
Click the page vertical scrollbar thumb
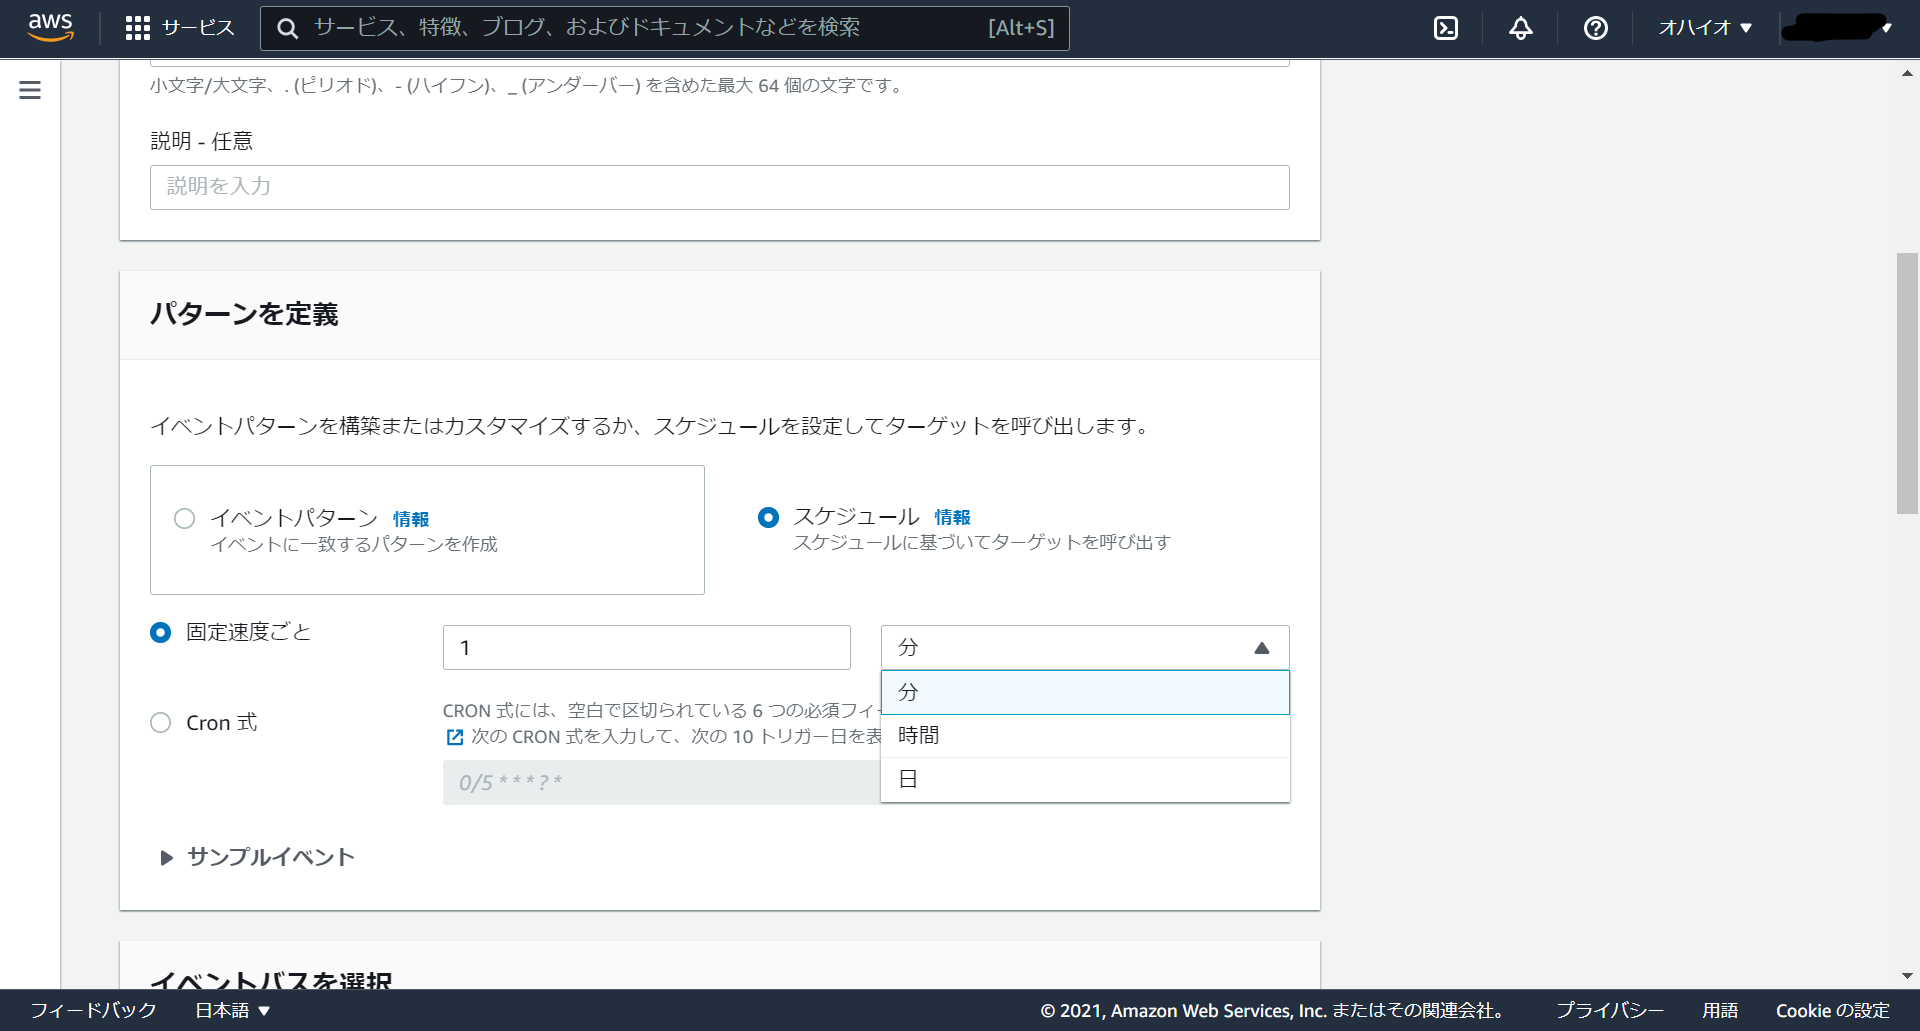(1907, 383)
